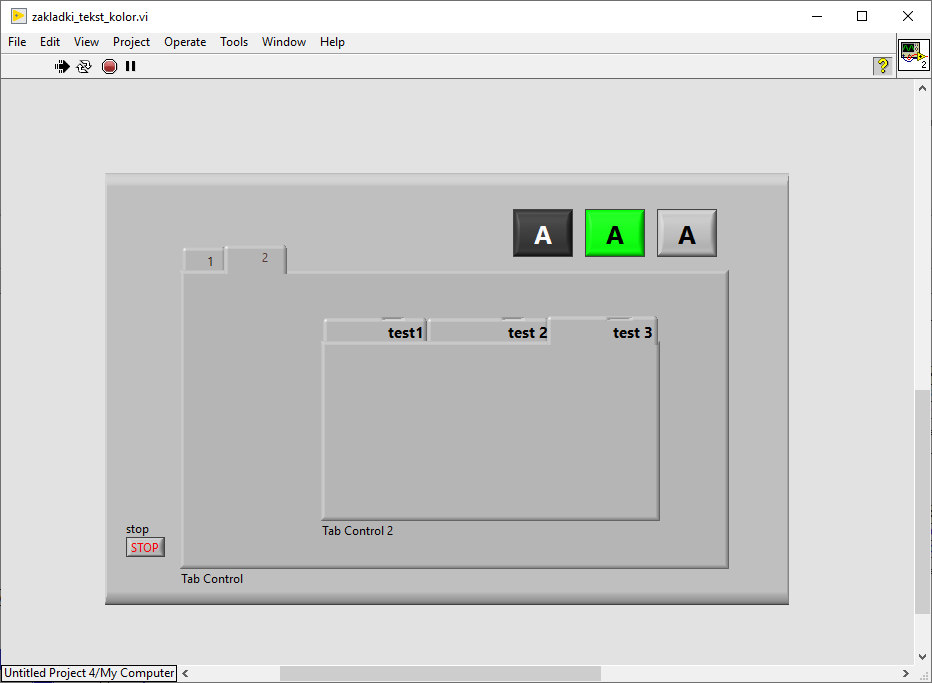The height and width of the screenshot is (683, 932).
Task: Click the Tab Control label text
Action: coord(212,579)
